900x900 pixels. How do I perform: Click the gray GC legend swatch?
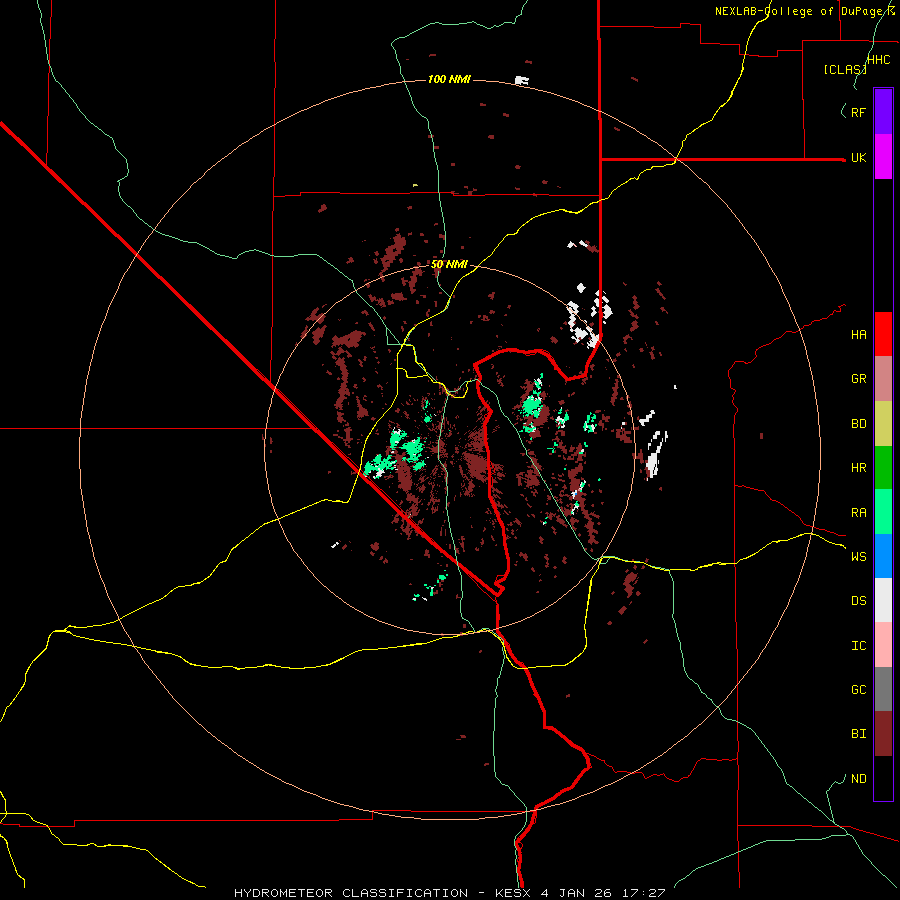pyautogui.click(x=883, y=689)
